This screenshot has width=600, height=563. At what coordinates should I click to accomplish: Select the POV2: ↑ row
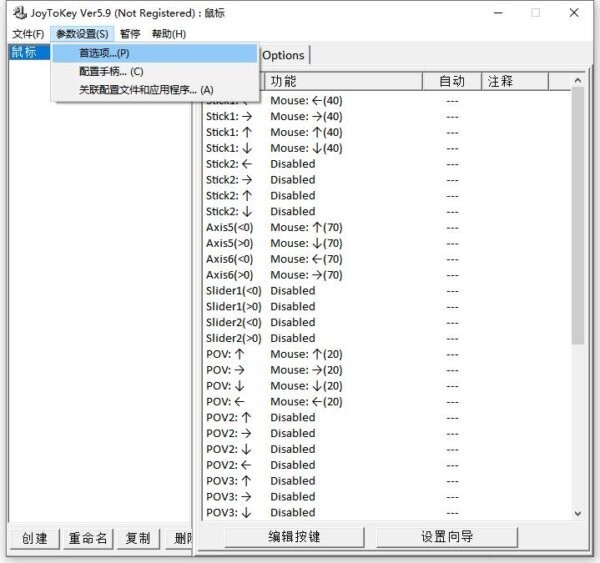(386, 418)
